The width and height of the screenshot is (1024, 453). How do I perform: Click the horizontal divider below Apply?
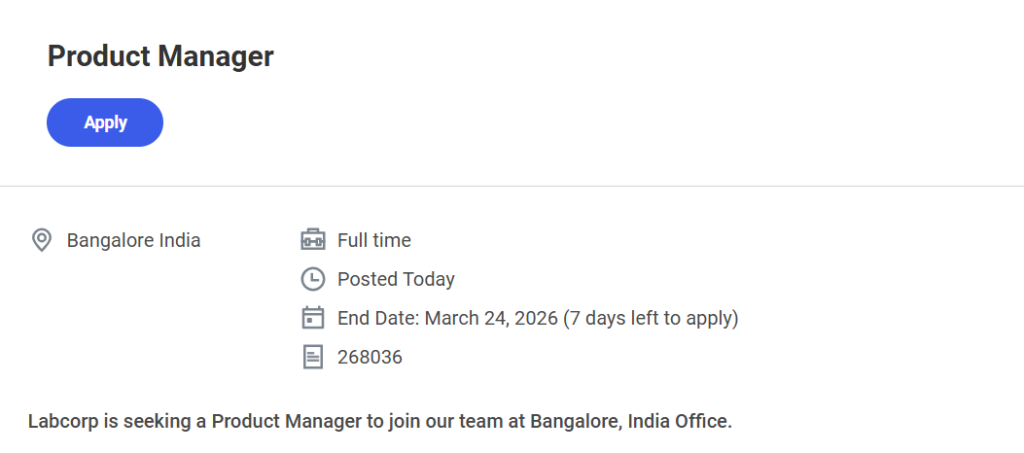512,186
